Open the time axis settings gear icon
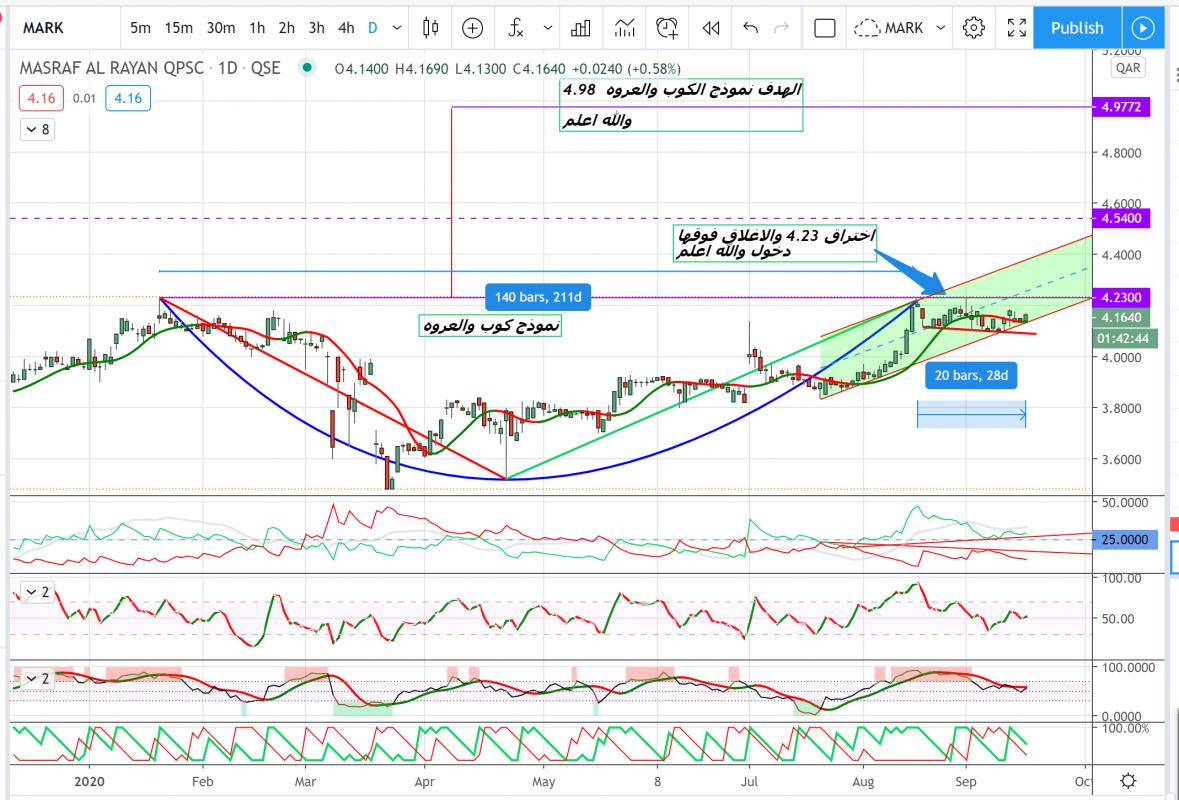The image size is (1179, 800). click(1128, 780)
